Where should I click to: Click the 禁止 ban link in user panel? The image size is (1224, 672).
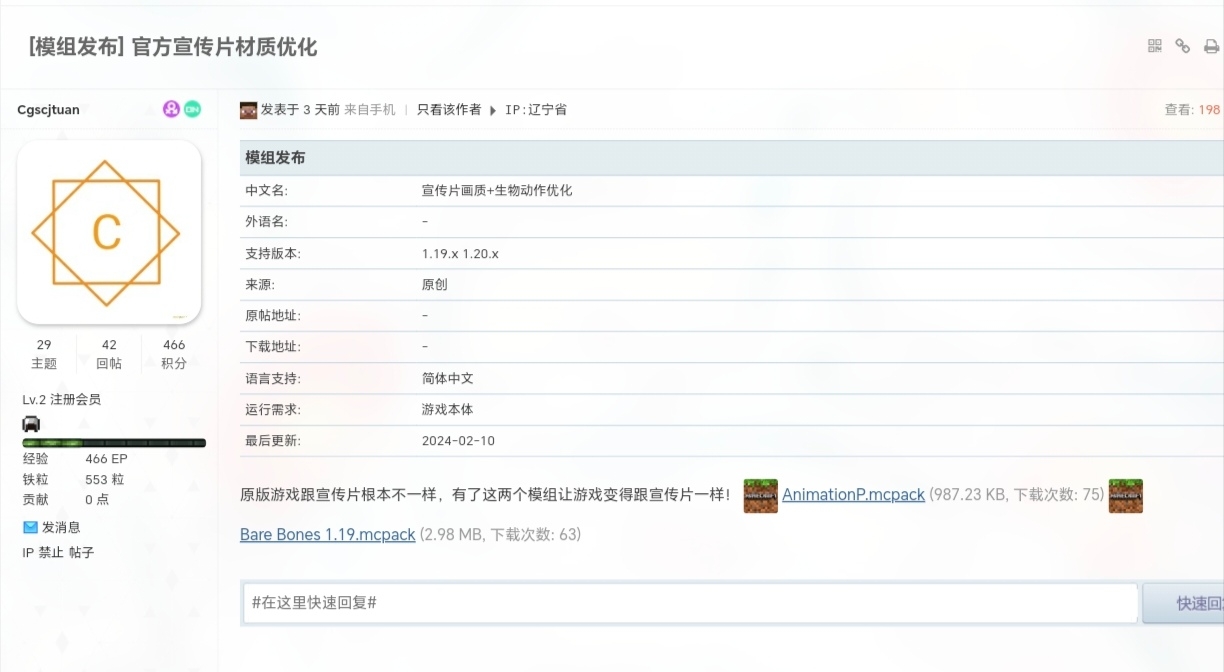point(51,552)
